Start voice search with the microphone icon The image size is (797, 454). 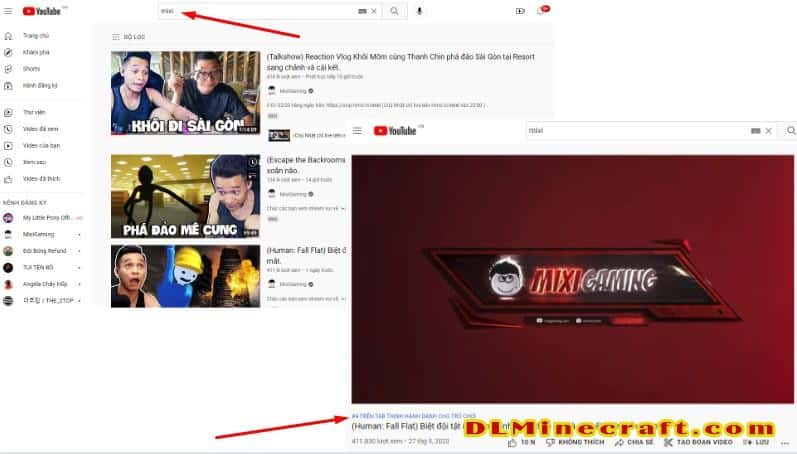pyautogui.click(x=419, y=11)
